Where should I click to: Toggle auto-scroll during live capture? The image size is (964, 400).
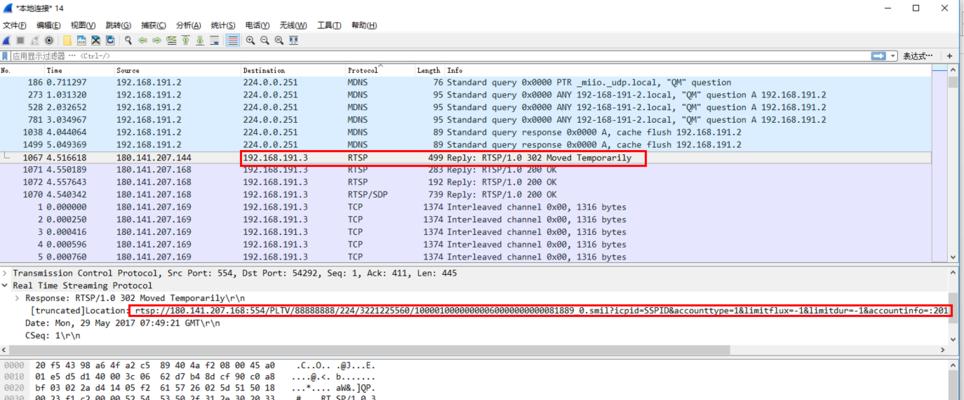(215, 41)
